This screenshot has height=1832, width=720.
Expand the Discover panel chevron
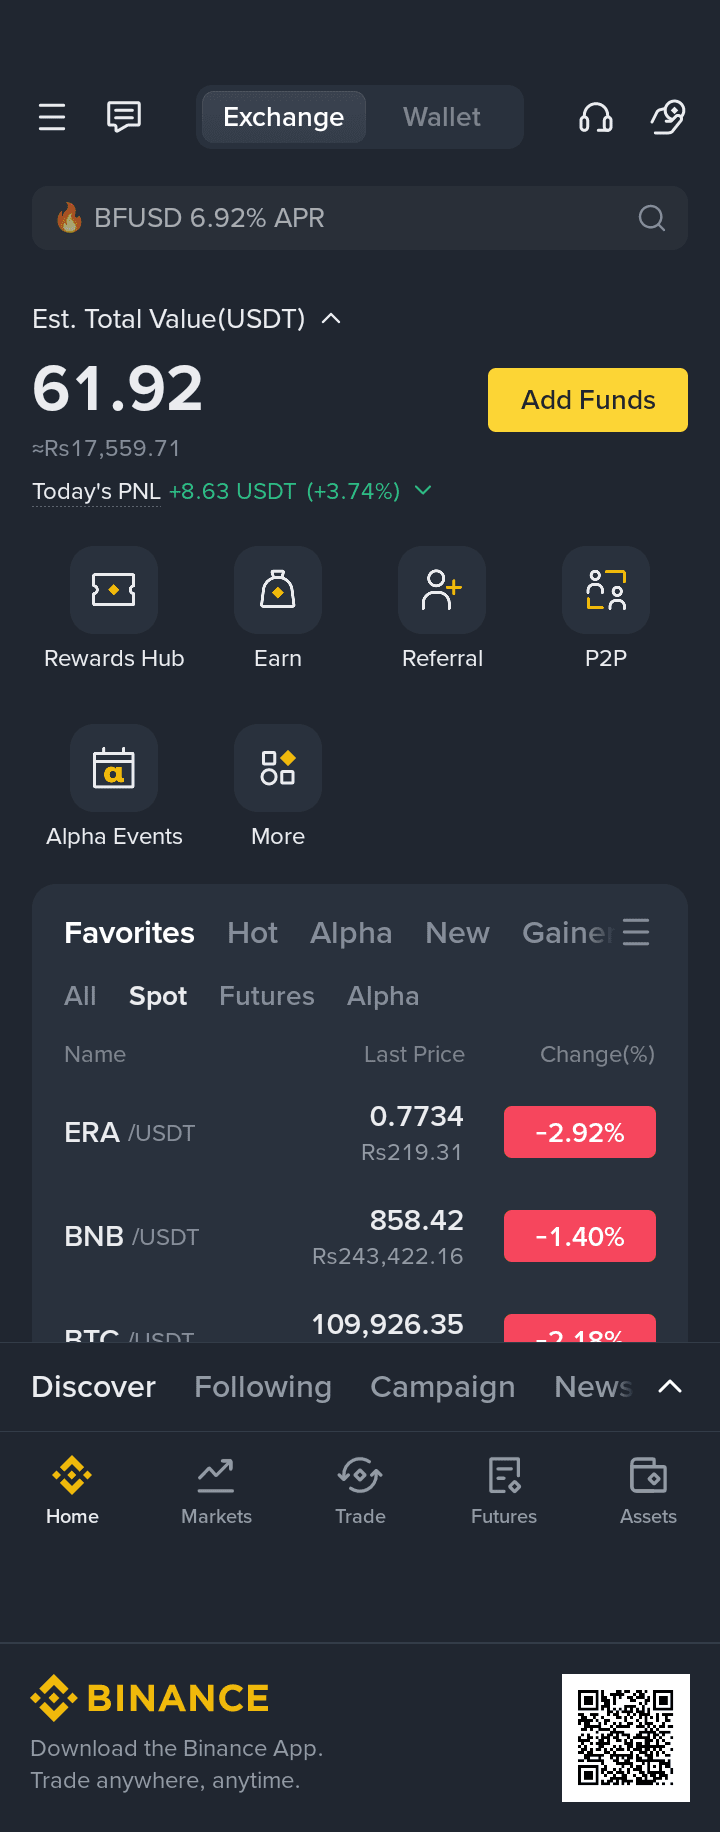tap(670, 1386)
